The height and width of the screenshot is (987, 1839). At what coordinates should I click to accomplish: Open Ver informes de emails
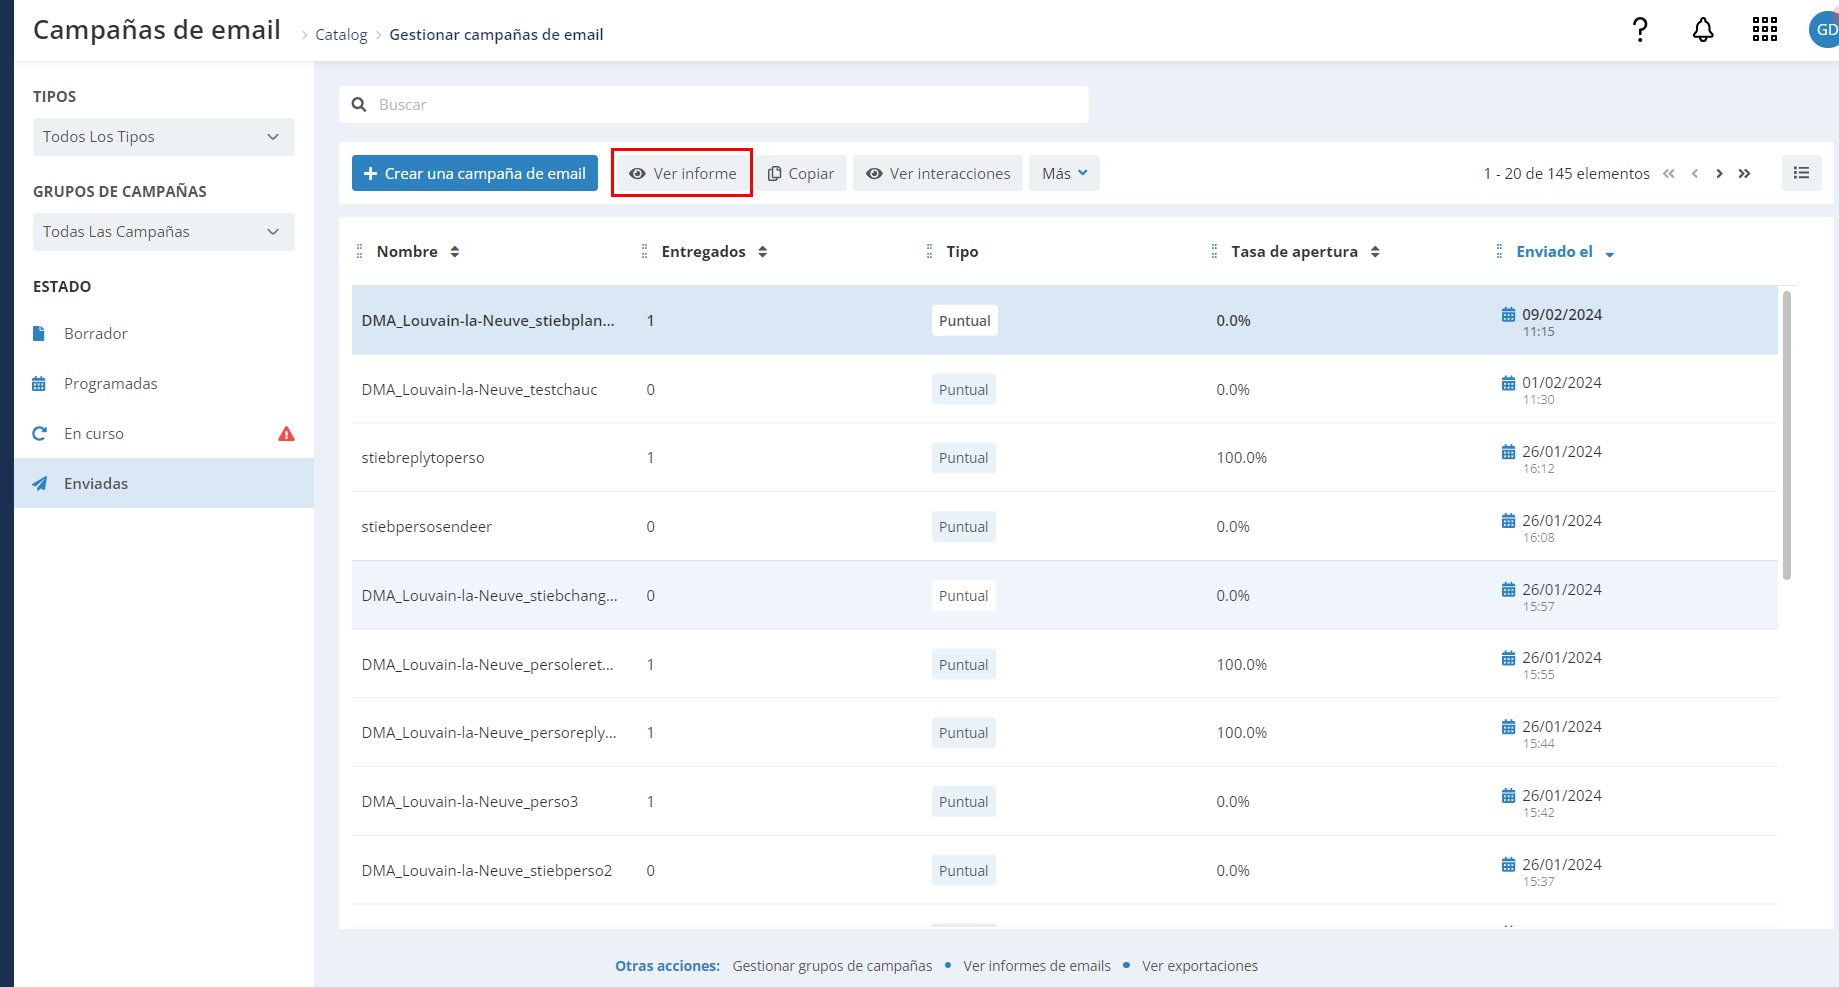pyautogui.click(x=1037, y=966)
